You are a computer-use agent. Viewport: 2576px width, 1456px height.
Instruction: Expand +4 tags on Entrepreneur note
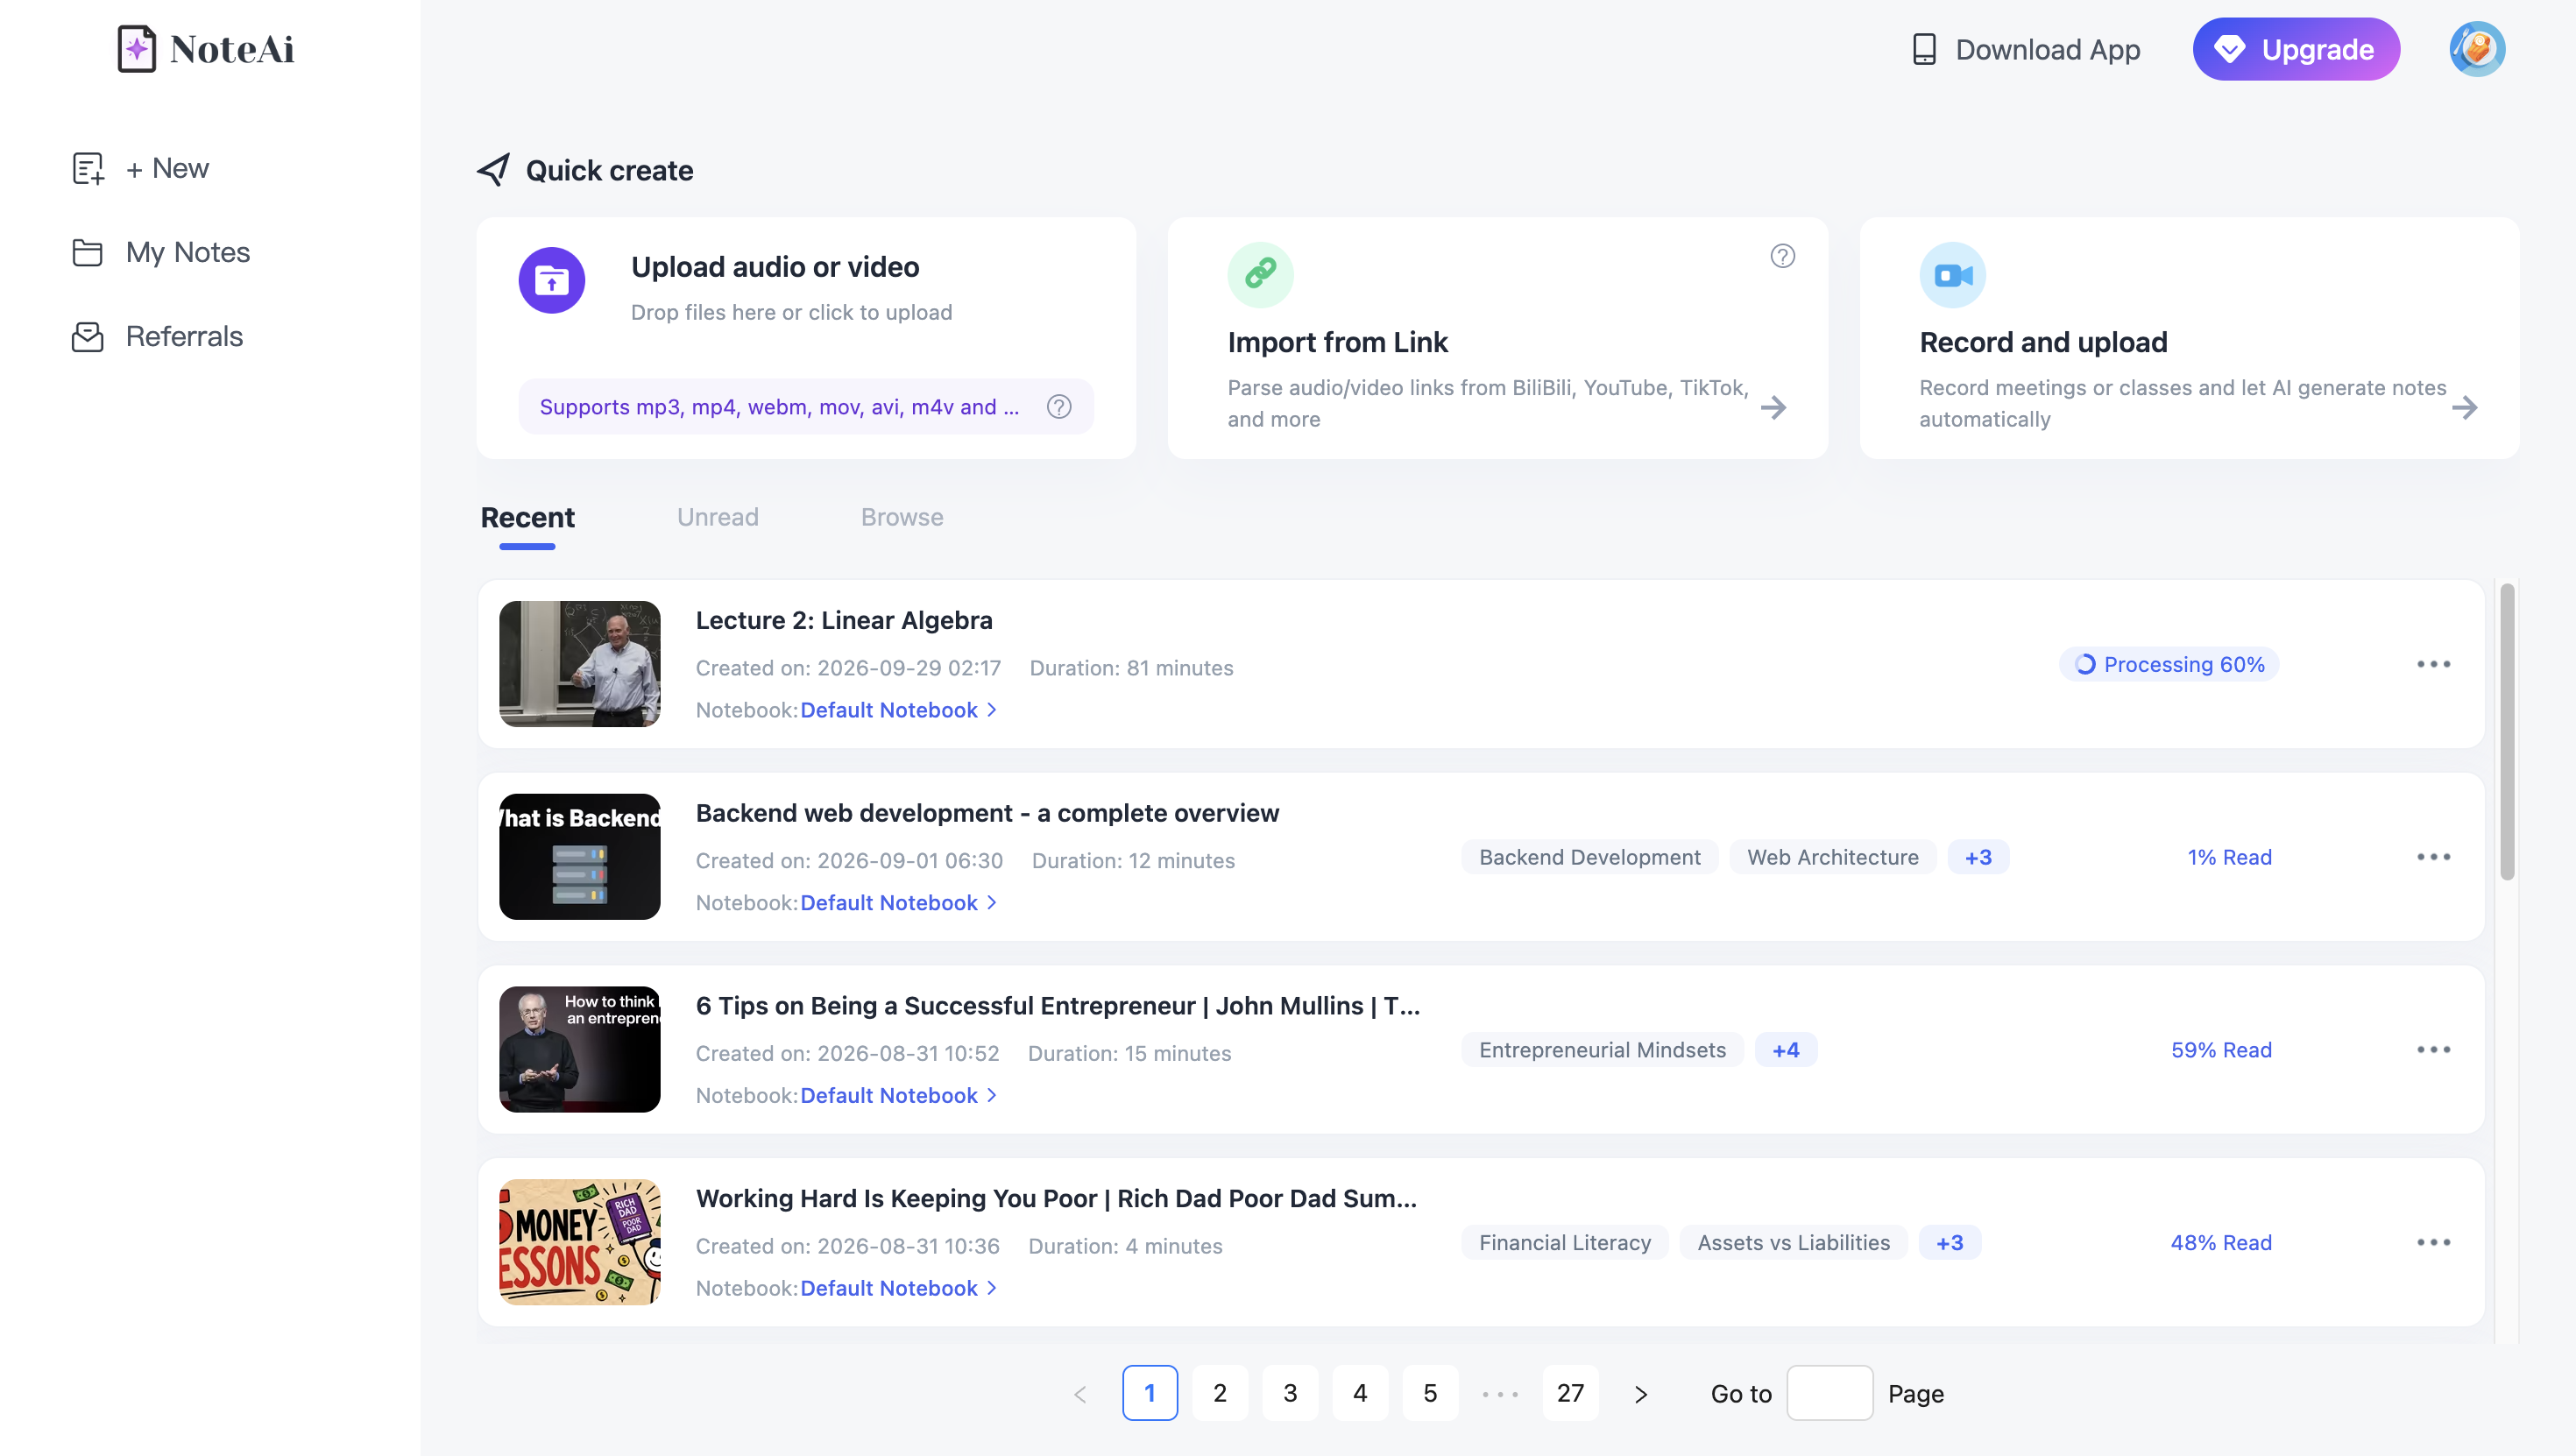pos(1786,1051)
